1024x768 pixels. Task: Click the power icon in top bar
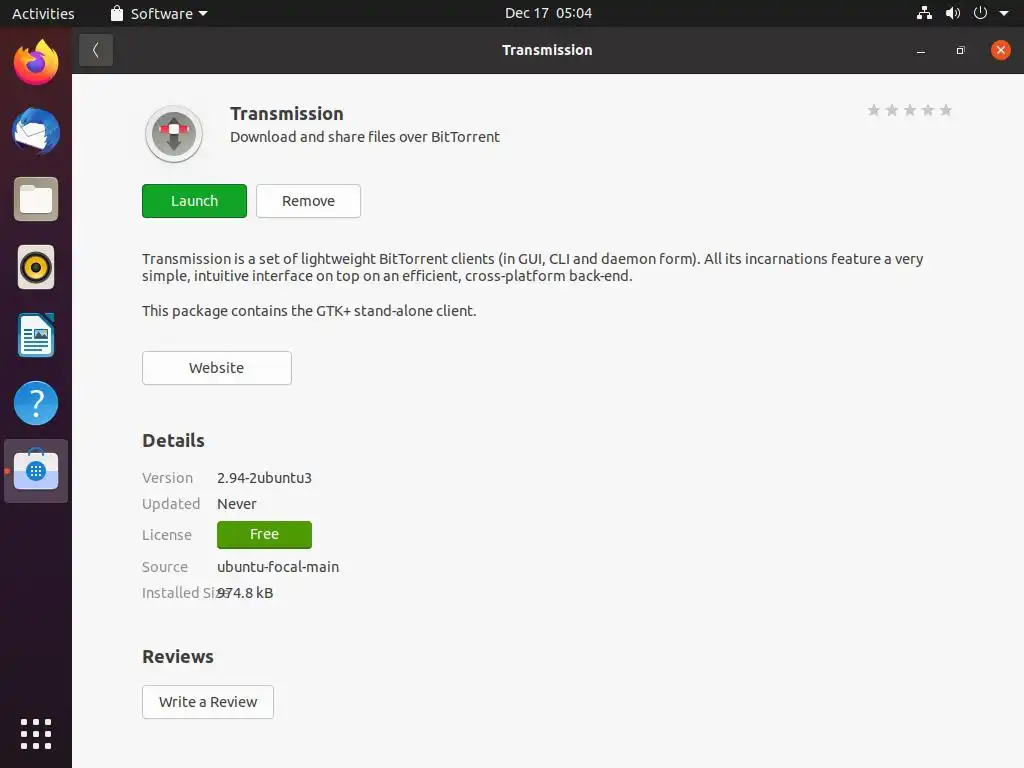click(x=980, y=13)
